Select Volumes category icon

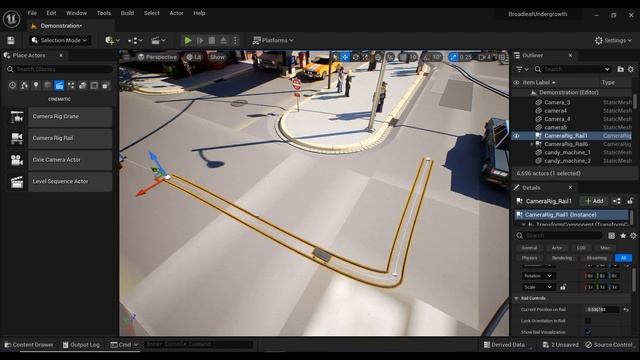(94, 85)
